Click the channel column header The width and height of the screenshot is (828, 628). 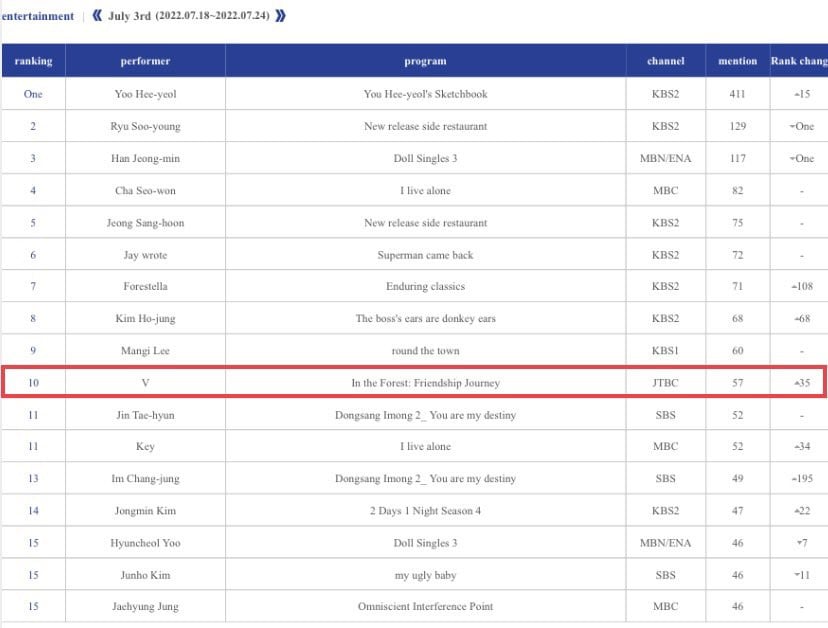[665, 61]
